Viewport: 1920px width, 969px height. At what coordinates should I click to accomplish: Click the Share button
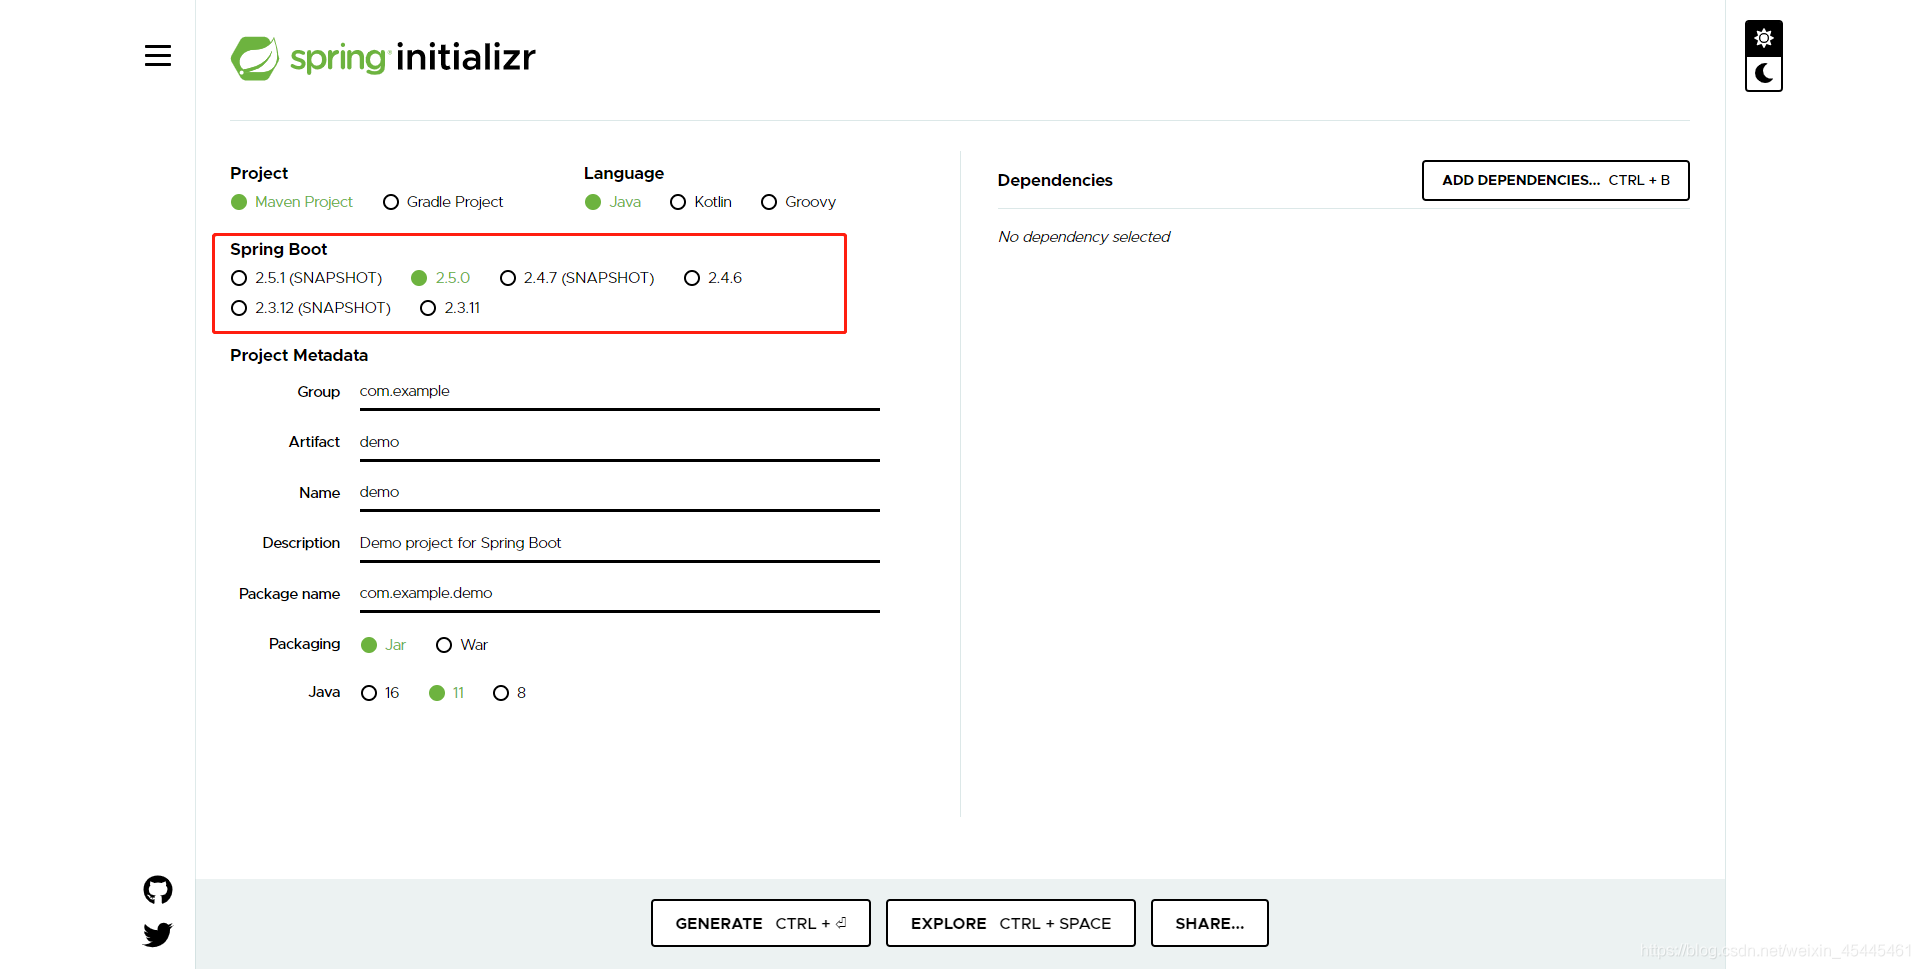click(1210, 923)
